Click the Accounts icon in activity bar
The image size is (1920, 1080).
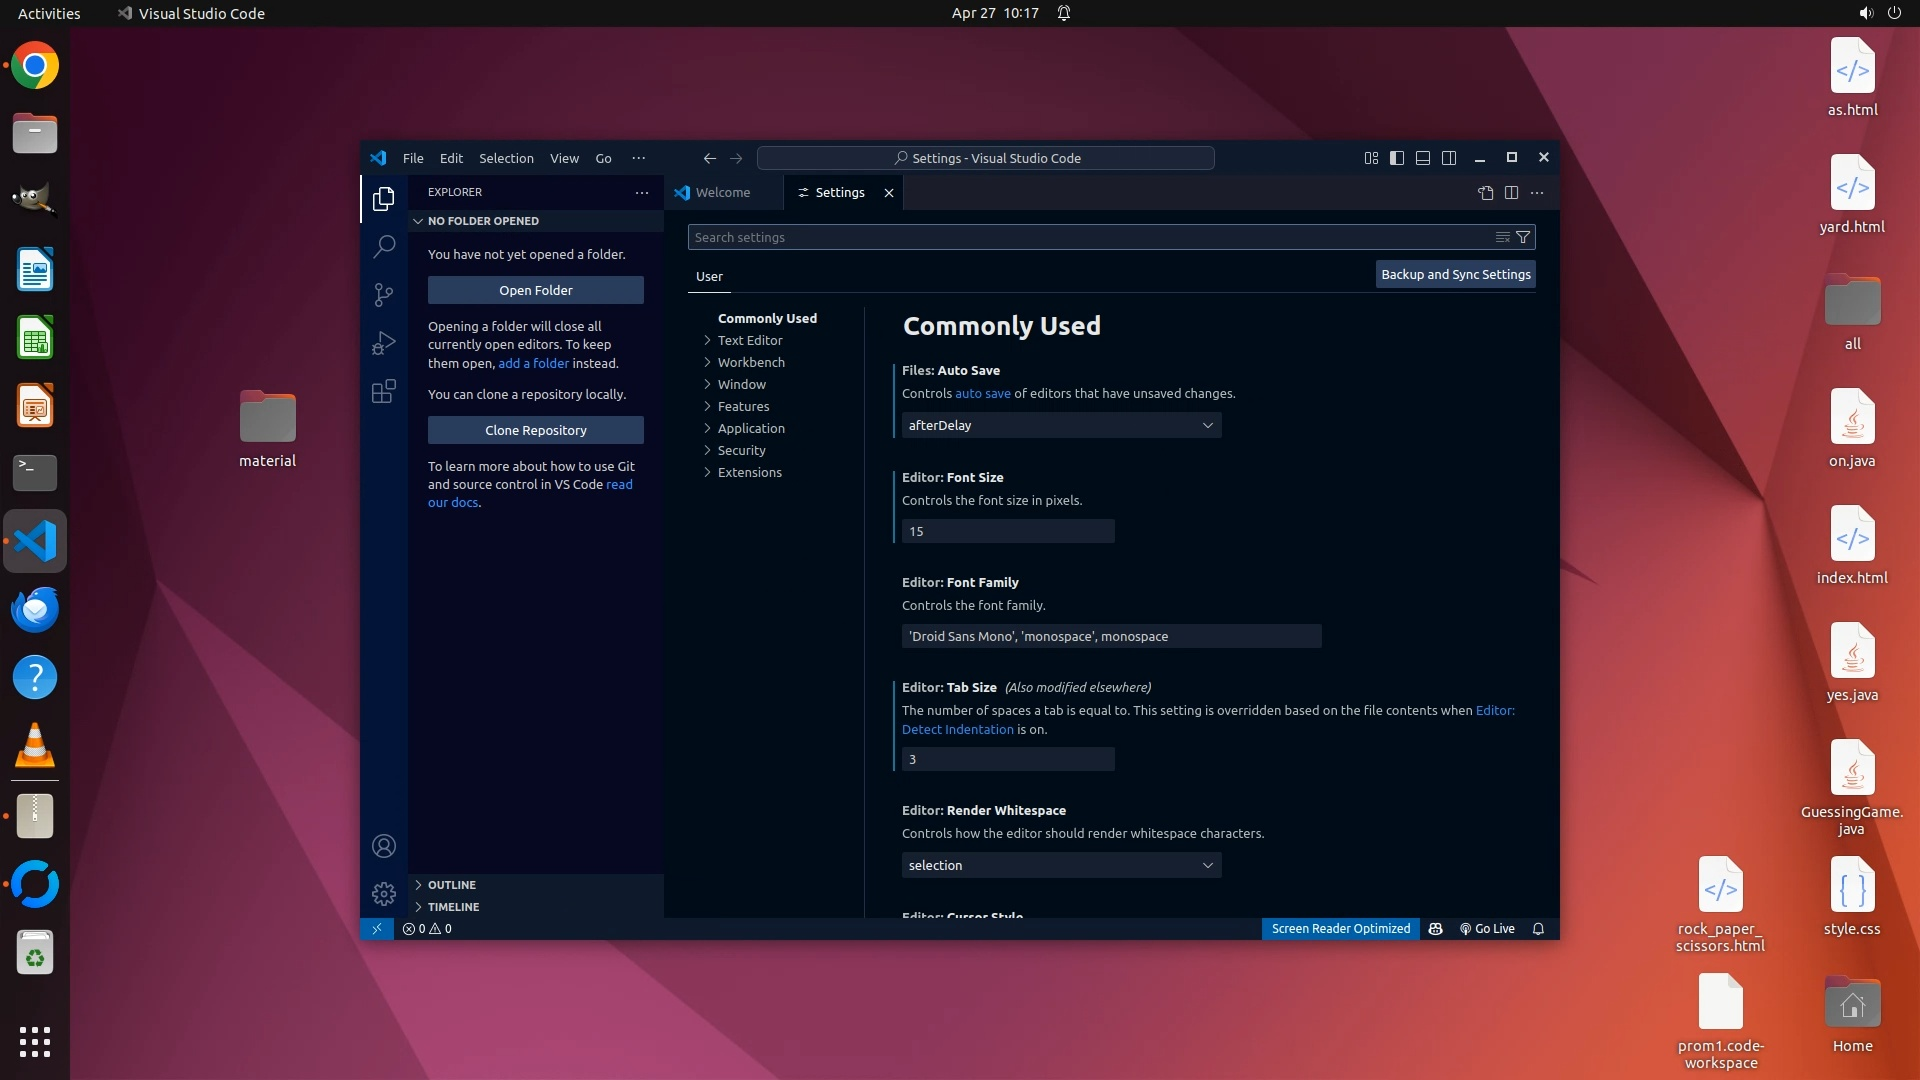pos(384,846)
